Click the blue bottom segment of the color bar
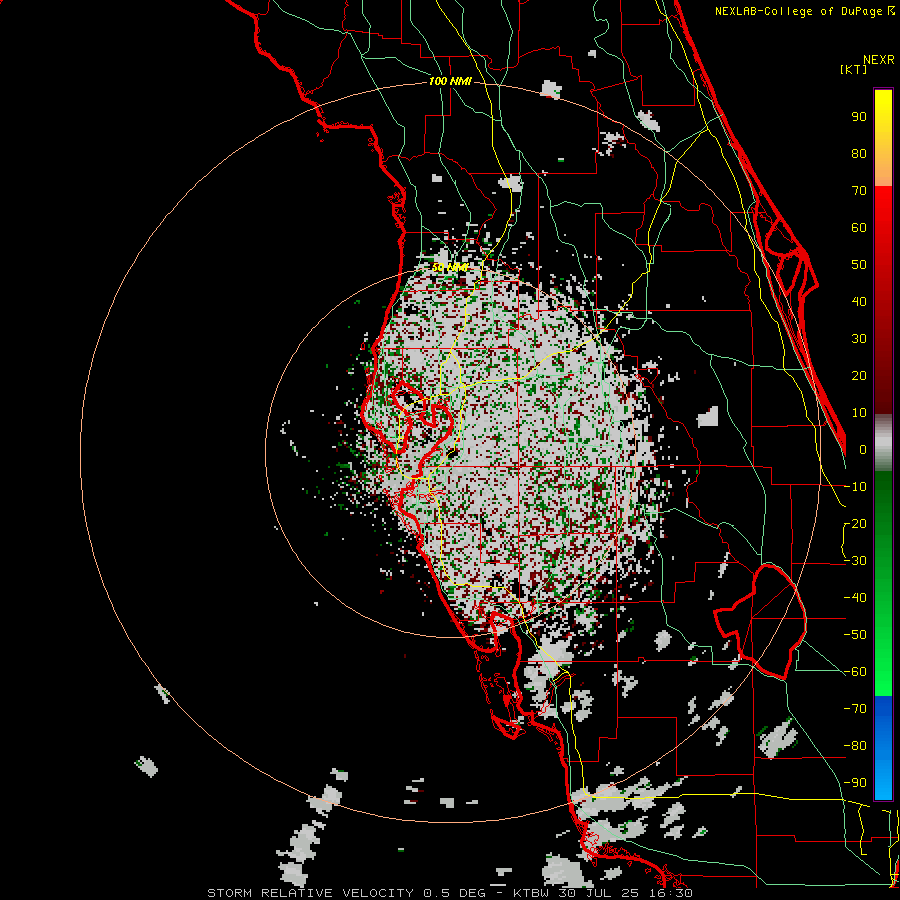 [883, 748]
